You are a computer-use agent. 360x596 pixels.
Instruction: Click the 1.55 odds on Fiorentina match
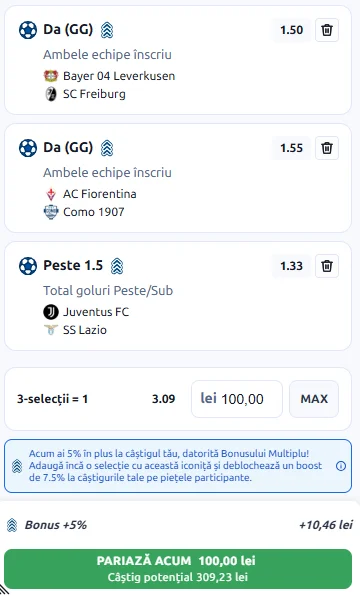pos(292,148)
